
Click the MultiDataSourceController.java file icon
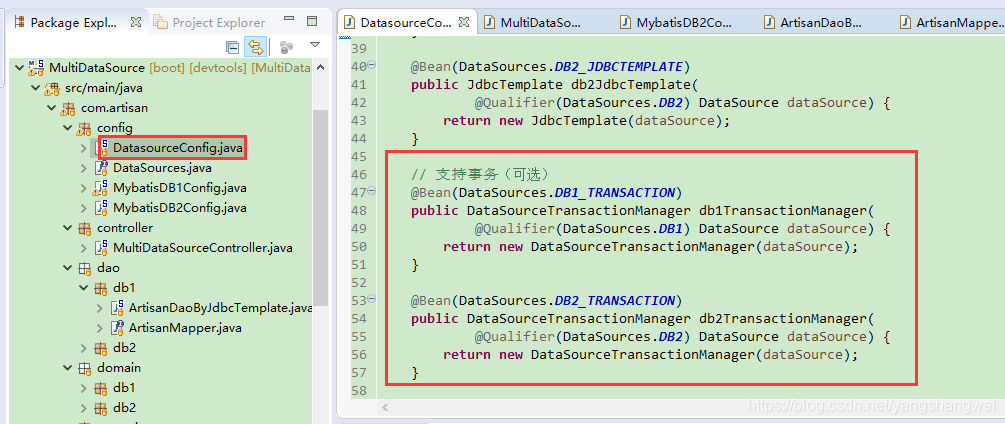[101, 248]
